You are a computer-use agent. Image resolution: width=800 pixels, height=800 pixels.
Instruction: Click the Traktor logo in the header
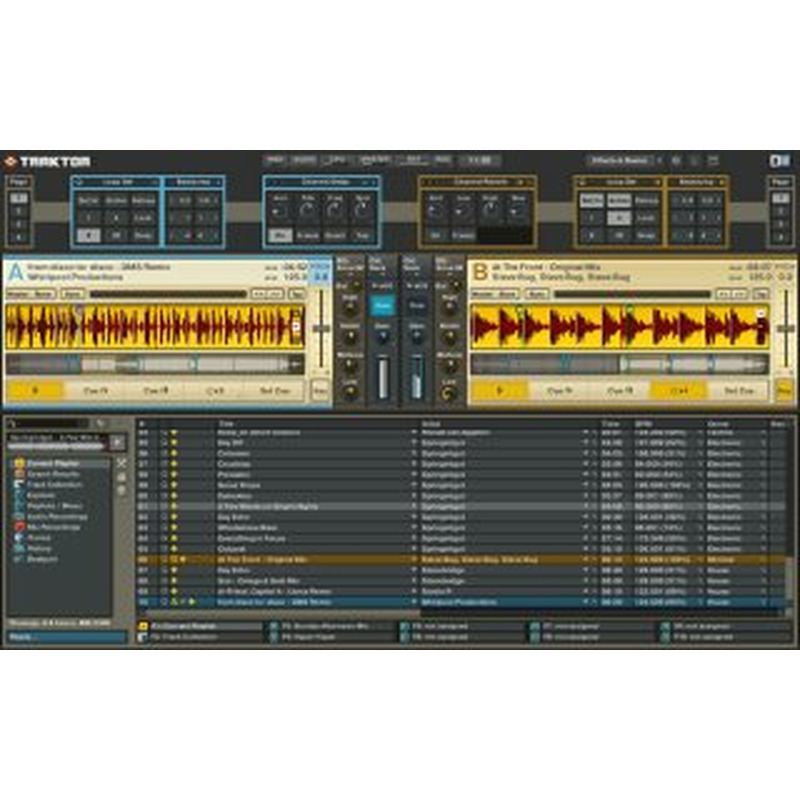(47, 162)
